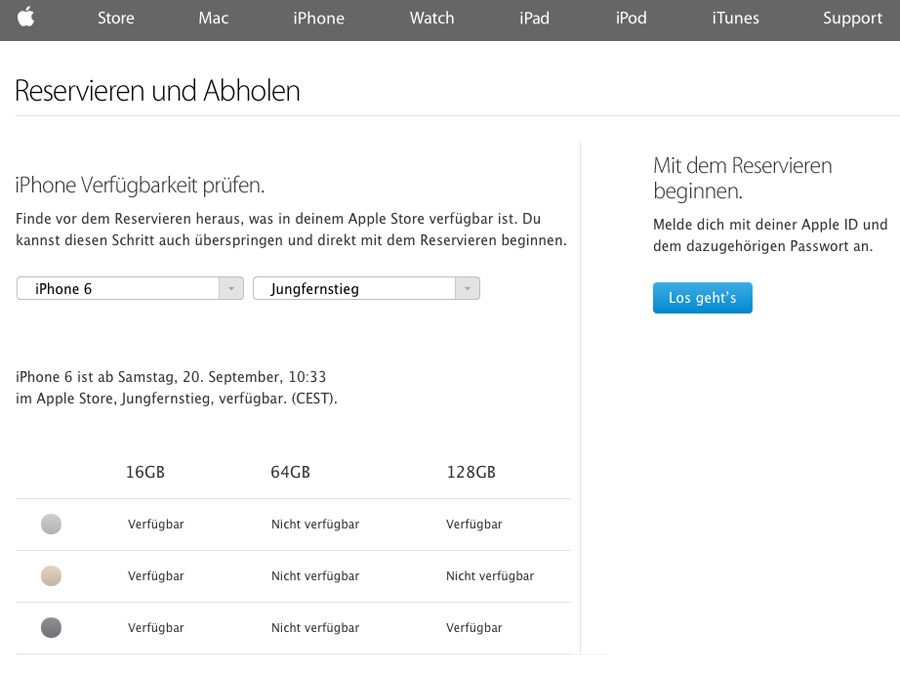Click the iPhone Verfügbarkeit prüfen heading
The height and width of the screenshot is (674, 900).
coord(140,185)
